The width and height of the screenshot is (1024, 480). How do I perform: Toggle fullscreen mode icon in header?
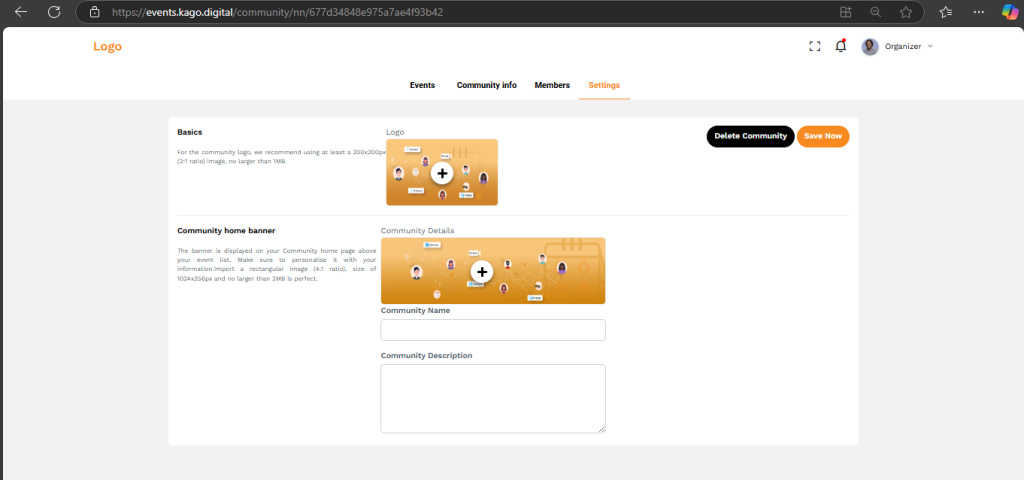814,46
